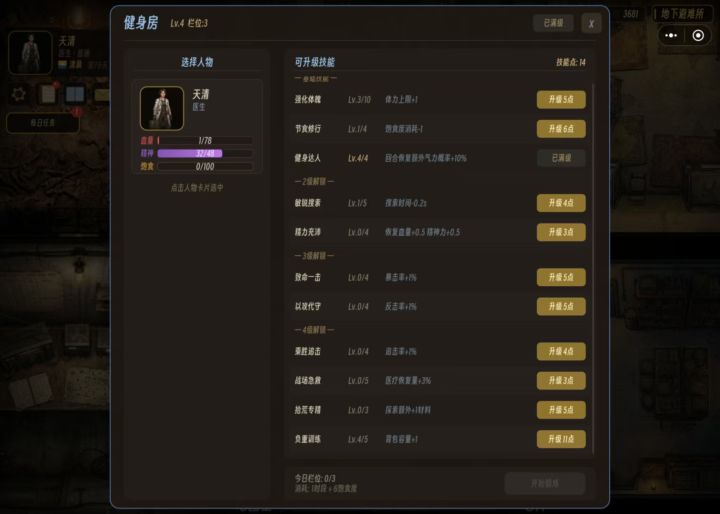Upgrade 以攻代守 skill for 5 points
This screenshot has height=514, width=720.
coord(561,306)
